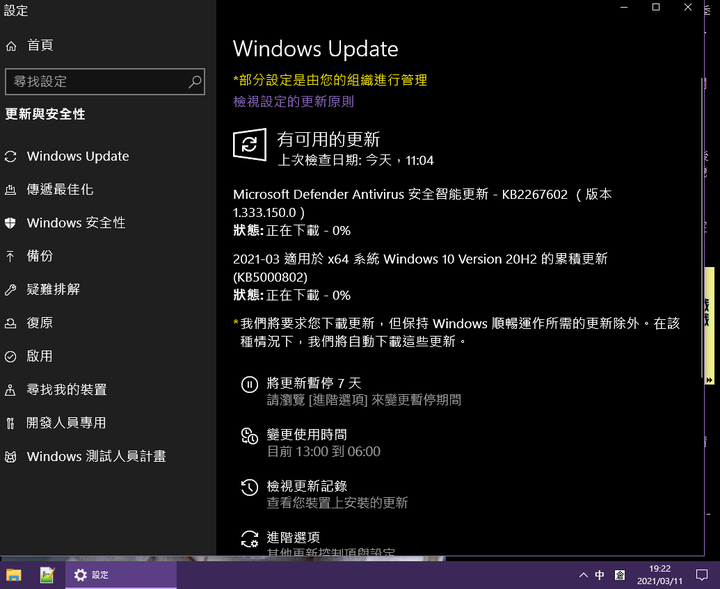Minimize the 設定 window
The width and height of the screenshot is (720, 589).
[x=624, y=7]
